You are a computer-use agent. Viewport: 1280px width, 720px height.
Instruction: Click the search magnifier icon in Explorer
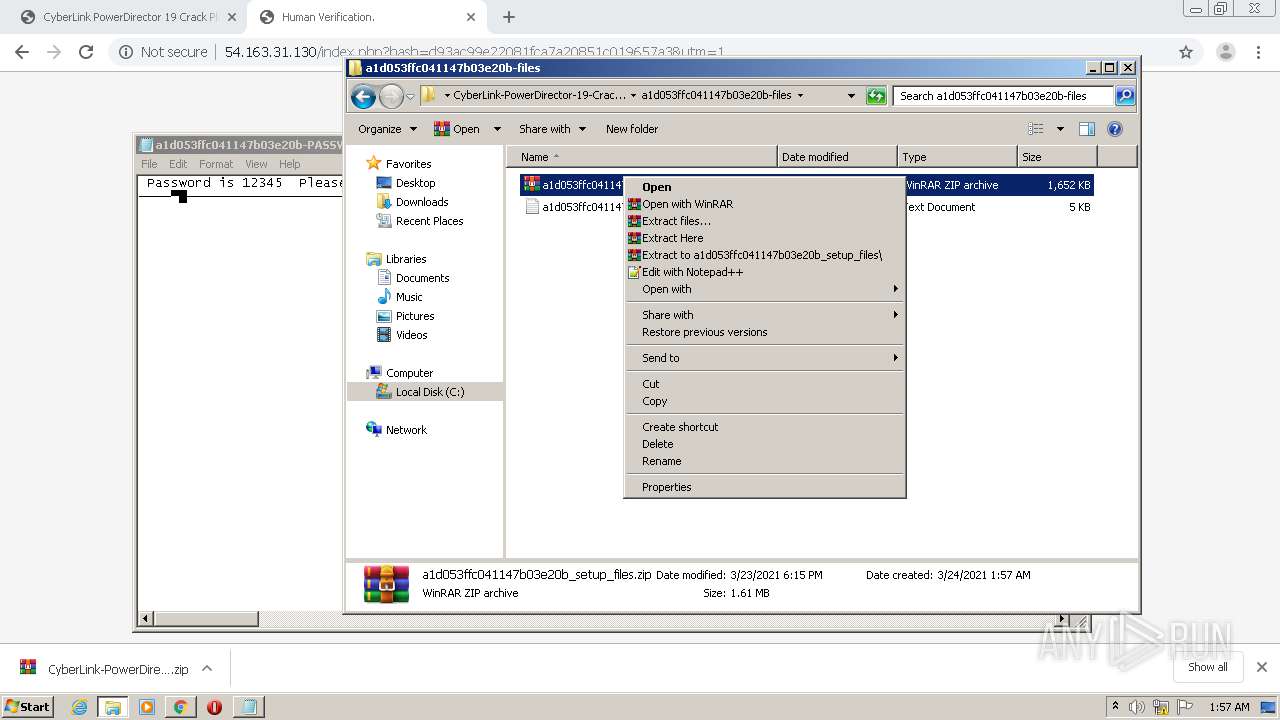click(x=1125, y=96)
